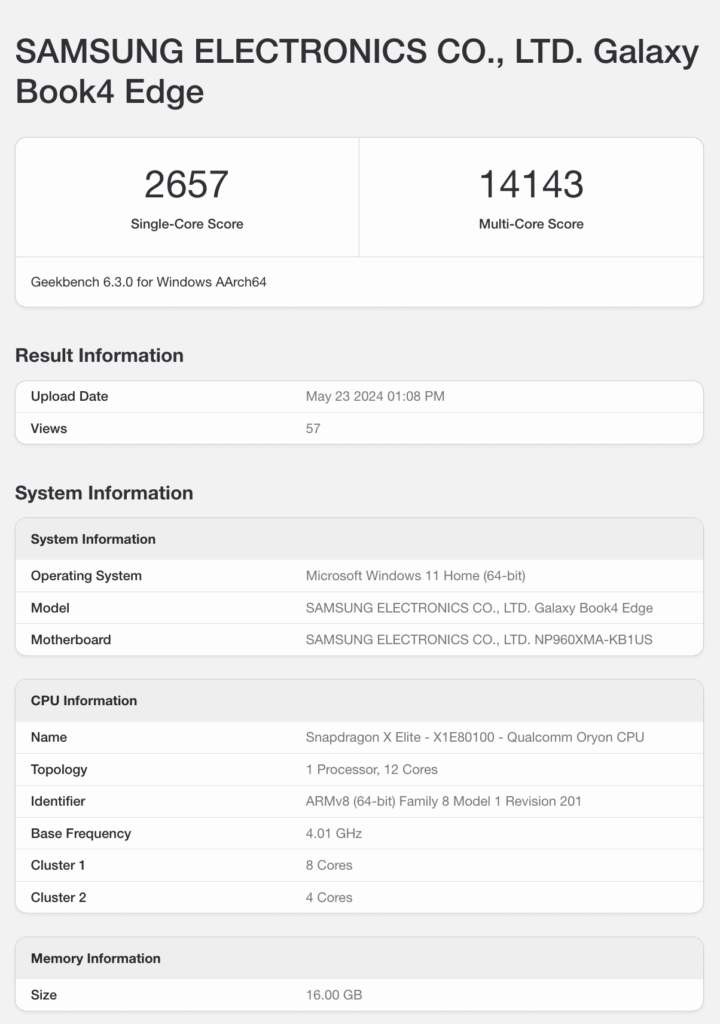720x1024 pixels.
Task: Click the Snapdragon X Elite CPU name
Action: (x=474, y=737)
